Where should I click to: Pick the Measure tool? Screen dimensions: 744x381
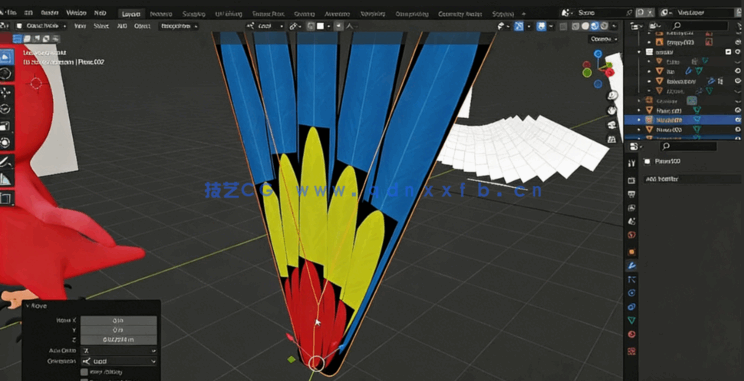[x=6, y=179]
